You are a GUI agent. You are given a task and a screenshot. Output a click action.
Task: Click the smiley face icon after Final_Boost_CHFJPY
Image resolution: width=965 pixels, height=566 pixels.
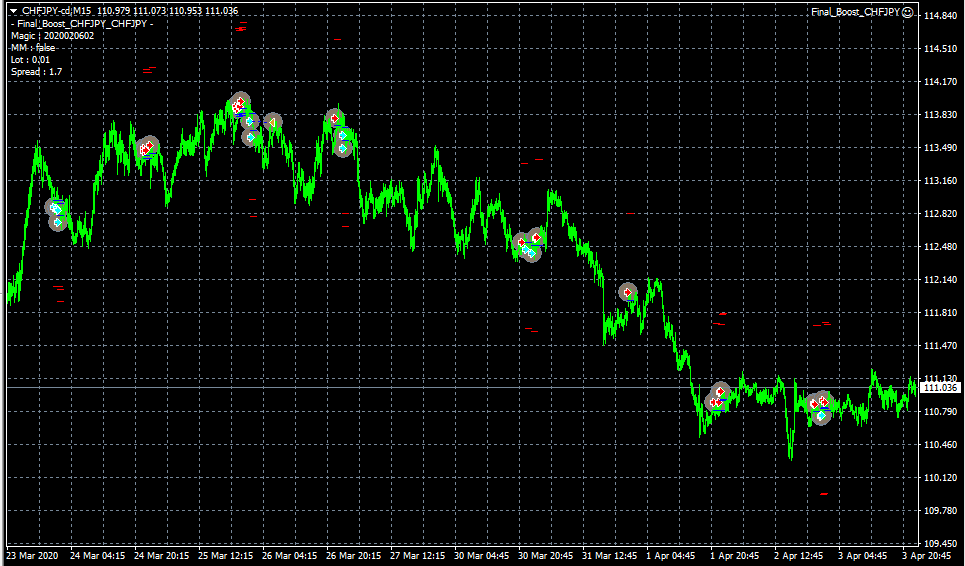tap(908, 12)
